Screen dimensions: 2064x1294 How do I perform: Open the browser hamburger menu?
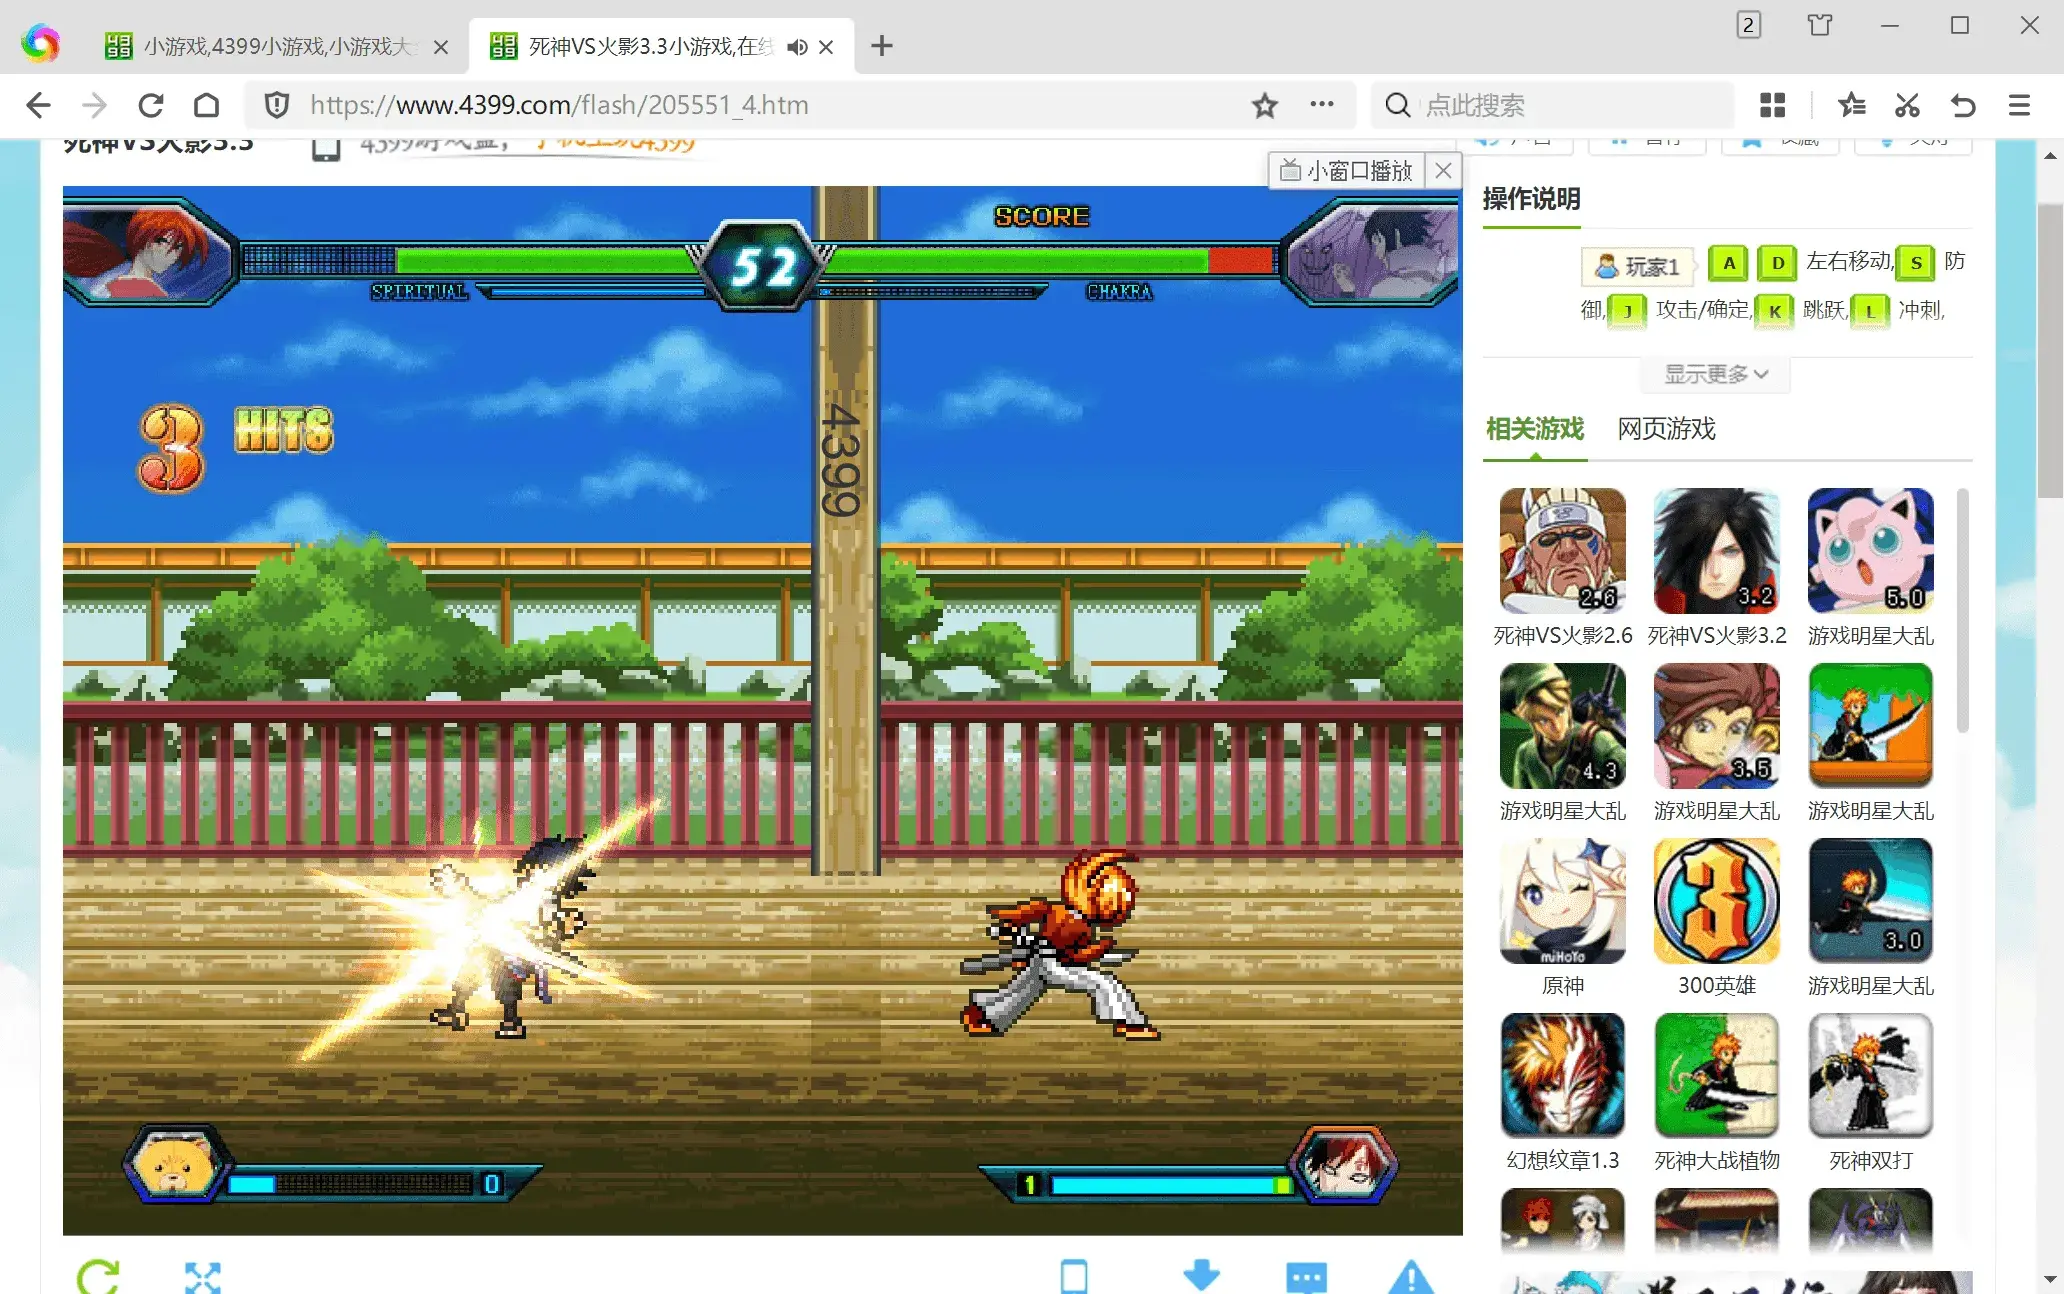pos(2019,105)
